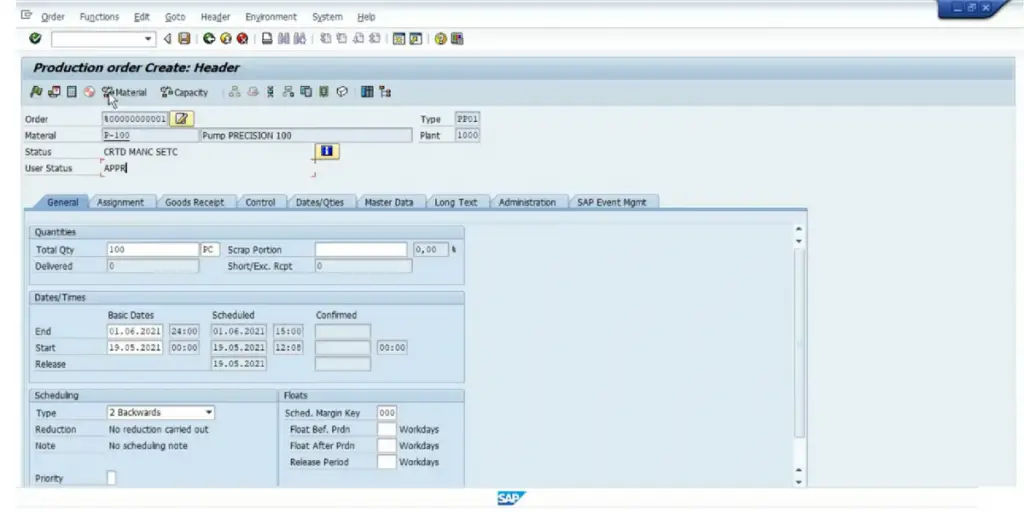Click the Sched. Margin Key field
Viewport: 1024px width, 512px height.
click(x=386, y=412)
